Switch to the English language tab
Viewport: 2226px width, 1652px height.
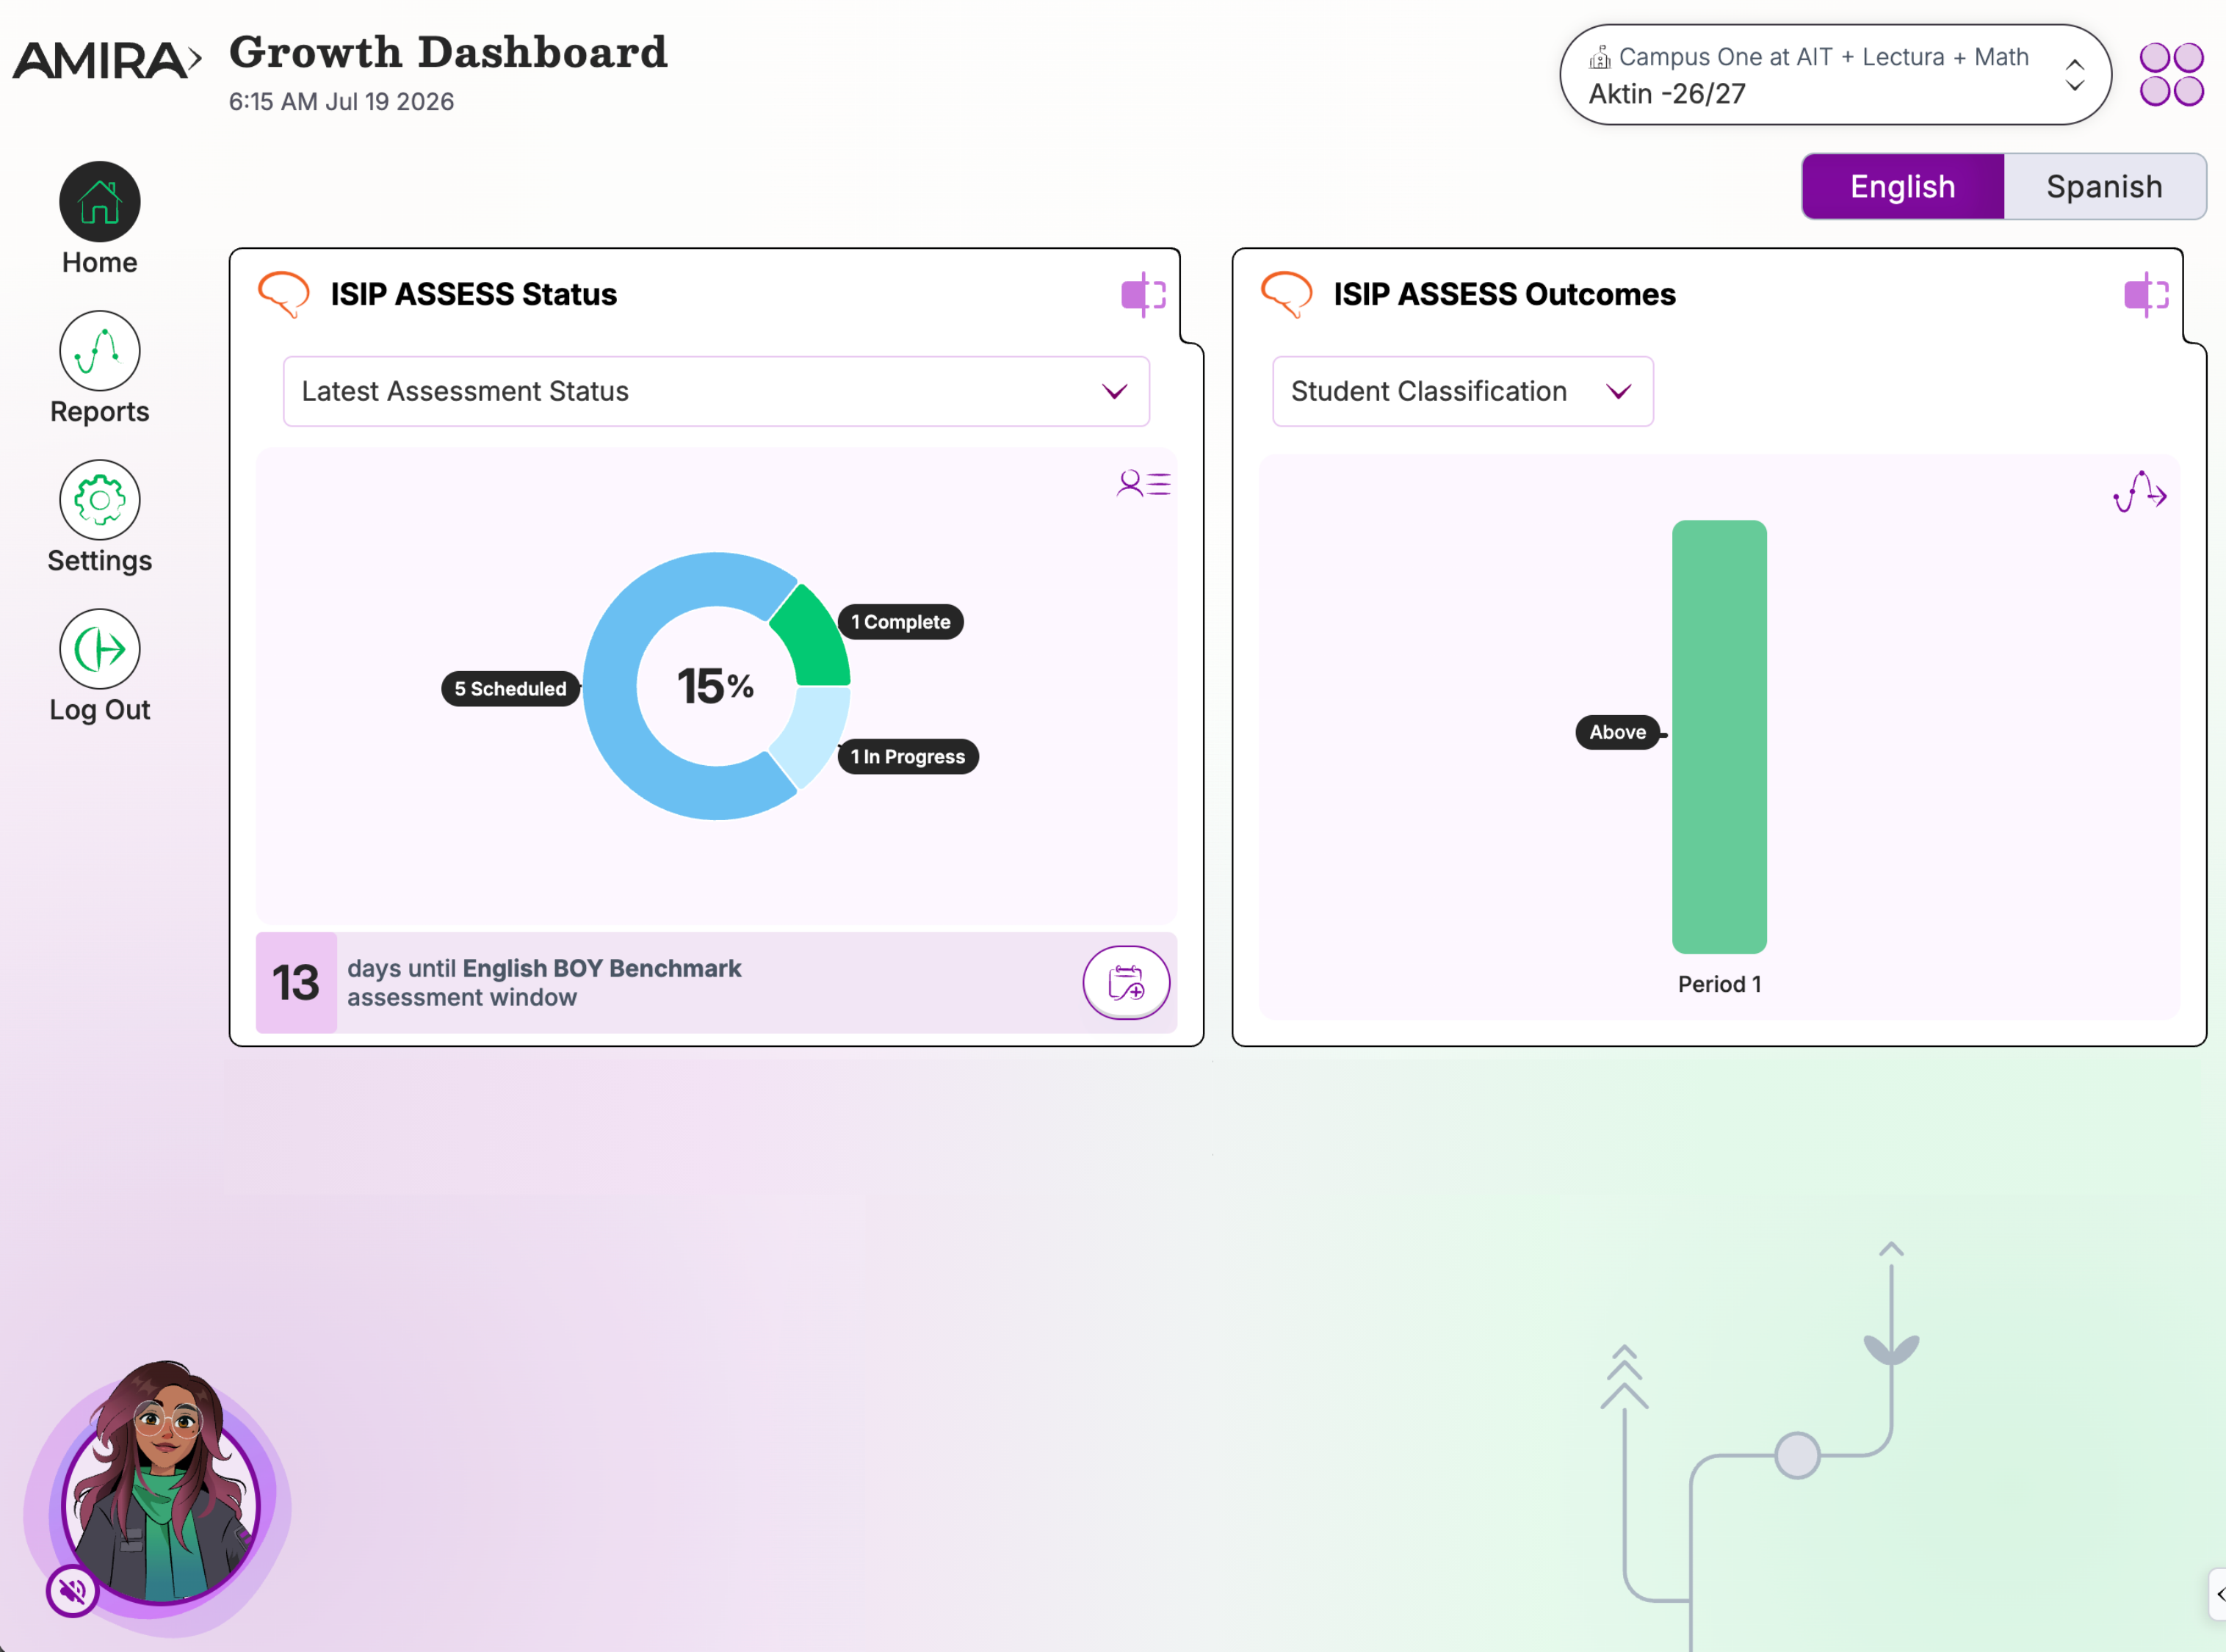click(x=1903, y=187)
